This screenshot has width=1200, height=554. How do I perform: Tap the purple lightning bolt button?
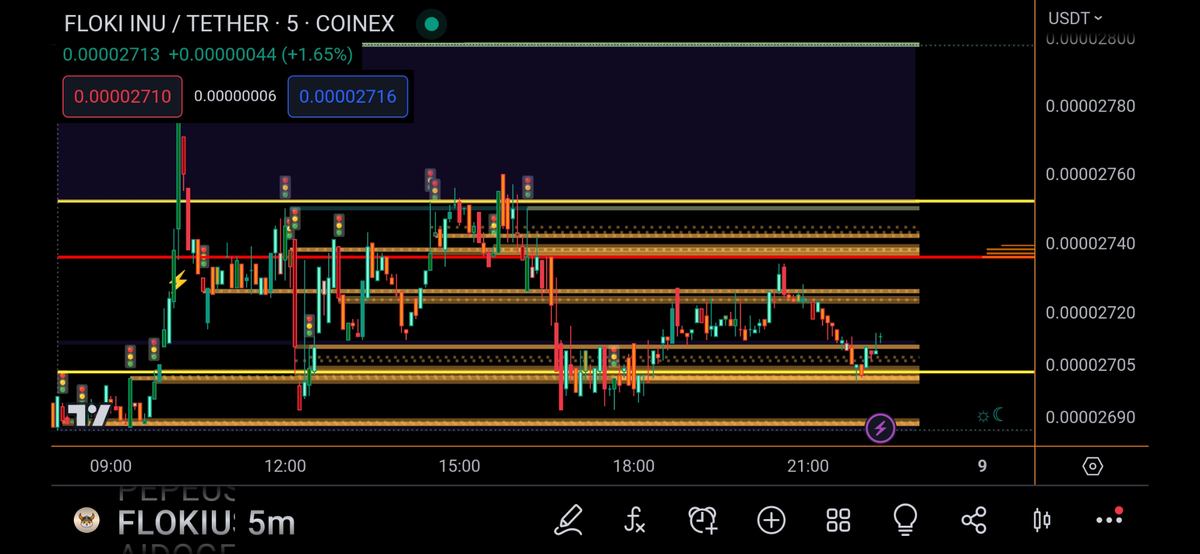880,429
